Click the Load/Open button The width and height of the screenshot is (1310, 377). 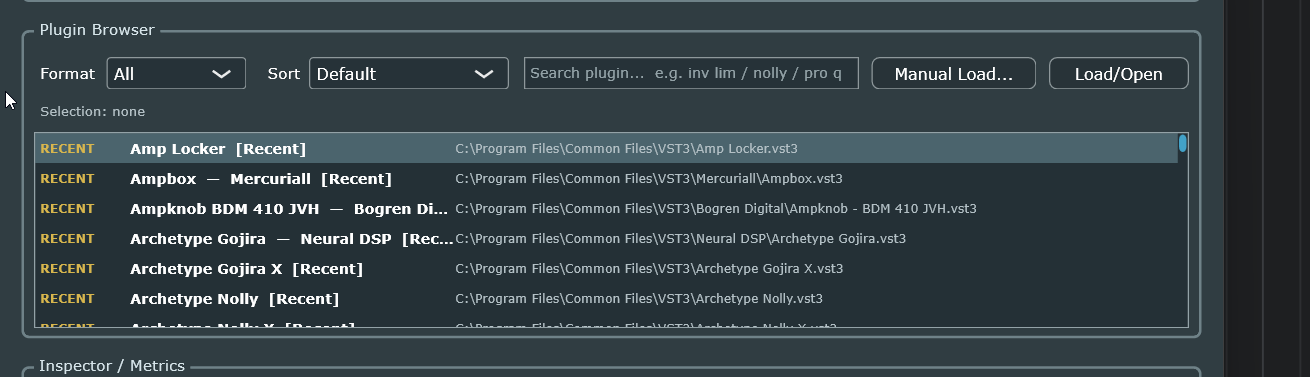click(x=1118, y=73)
